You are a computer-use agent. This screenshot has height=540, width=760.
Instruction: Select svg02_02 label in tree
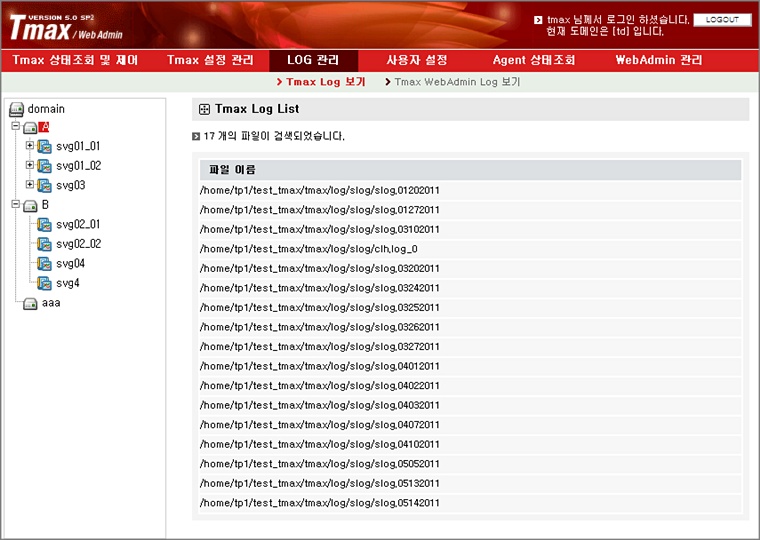79,244
